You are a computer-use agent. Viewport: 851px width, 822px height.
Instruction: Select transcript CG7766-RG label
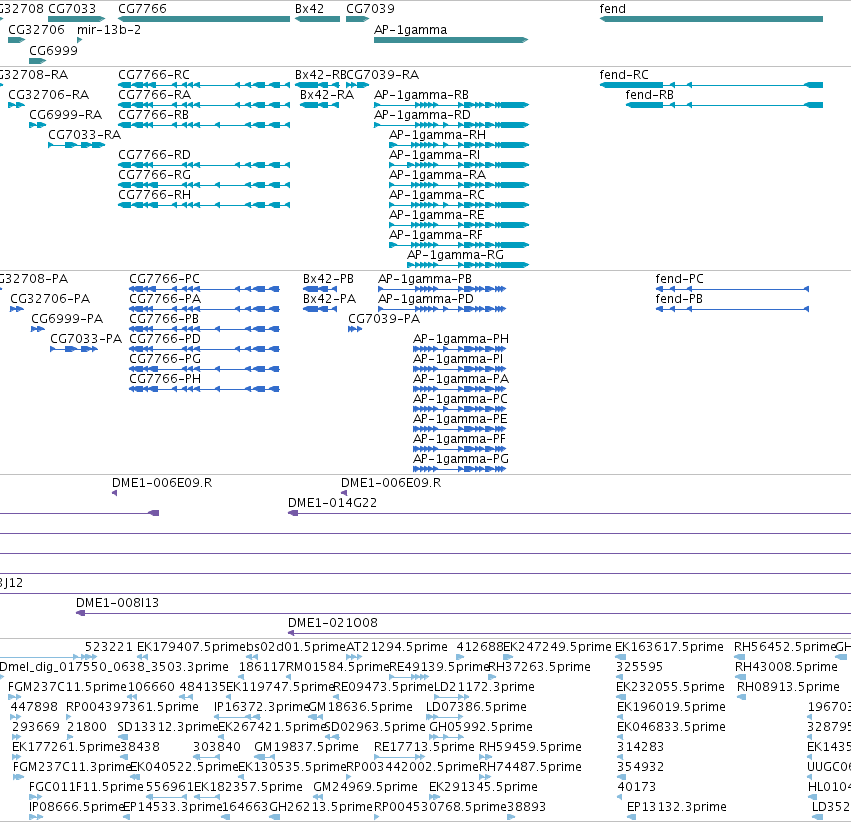(x=155, y=175)
